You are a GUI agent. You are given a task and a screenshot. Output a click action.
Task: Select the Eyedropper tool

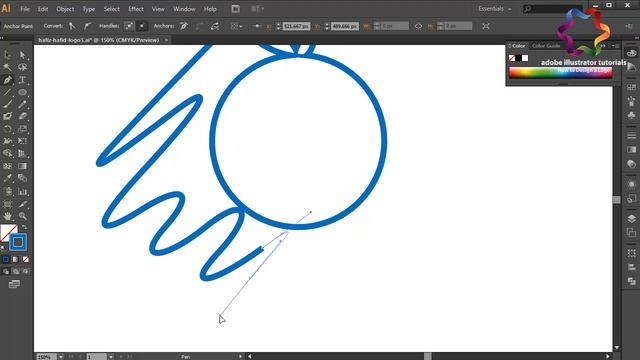point(7,178)
